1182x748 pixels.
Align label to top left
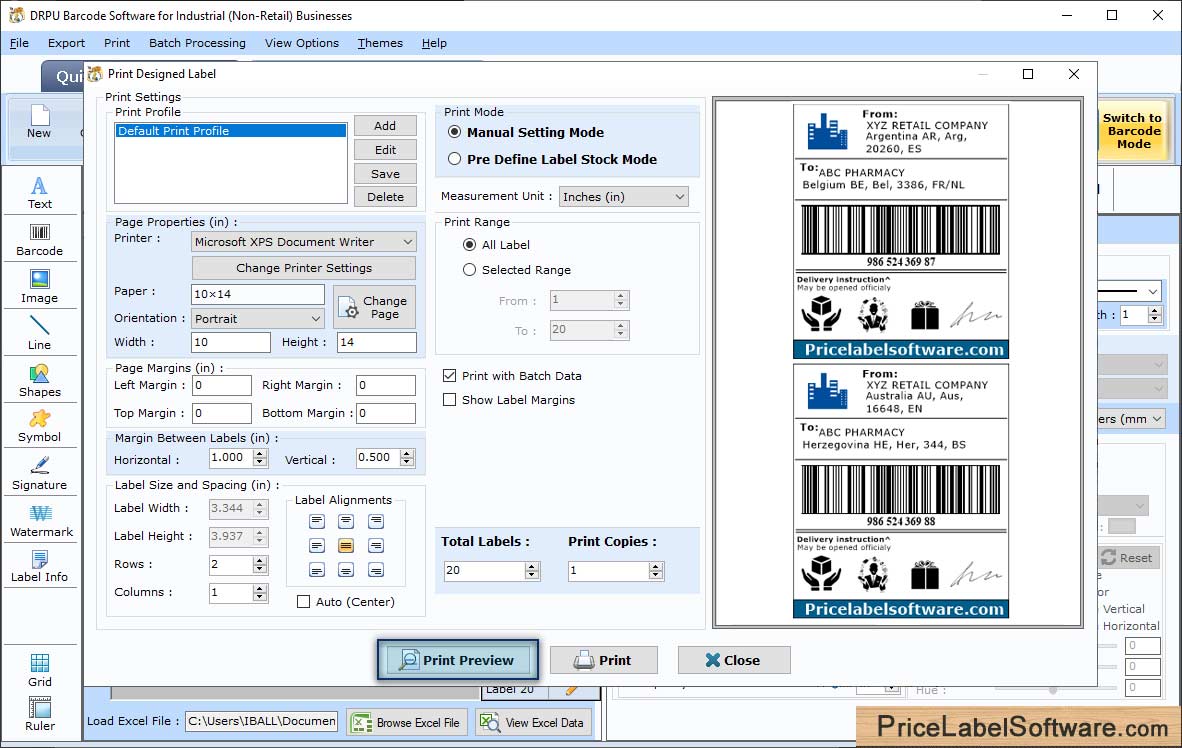(x=317, y=521)
